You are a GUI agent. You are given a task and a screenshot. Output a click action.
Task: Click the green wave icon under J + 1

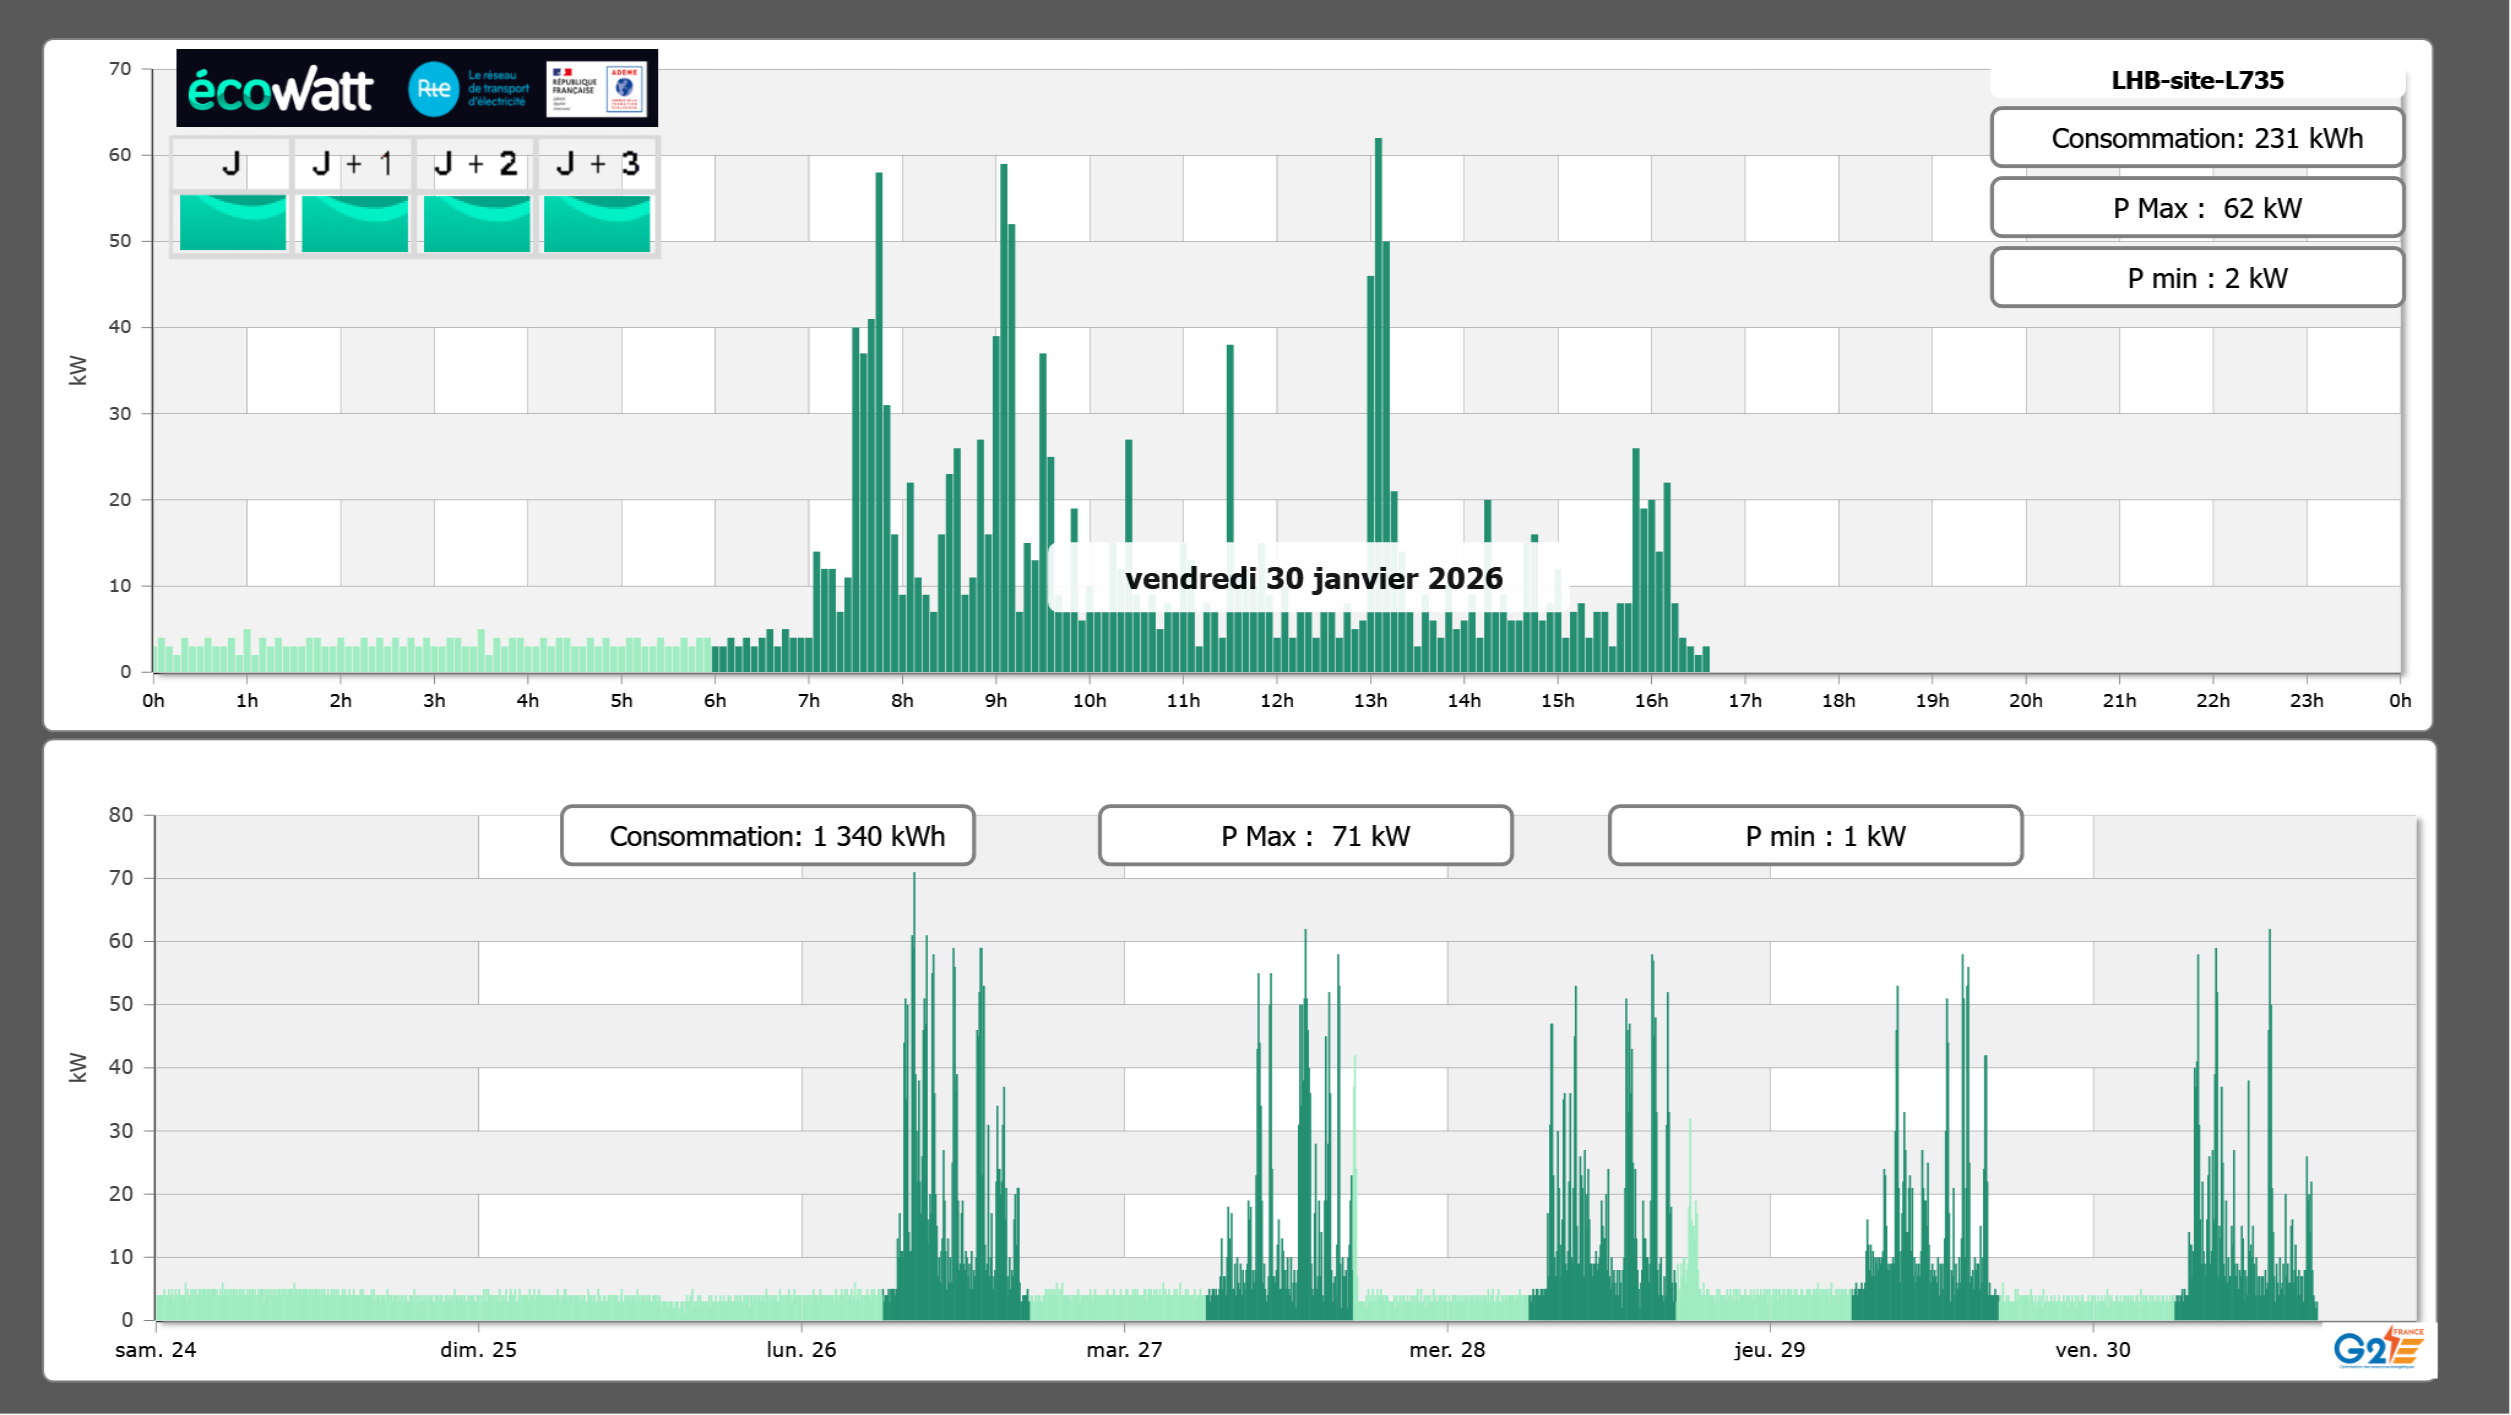click(x=354, y=222)
